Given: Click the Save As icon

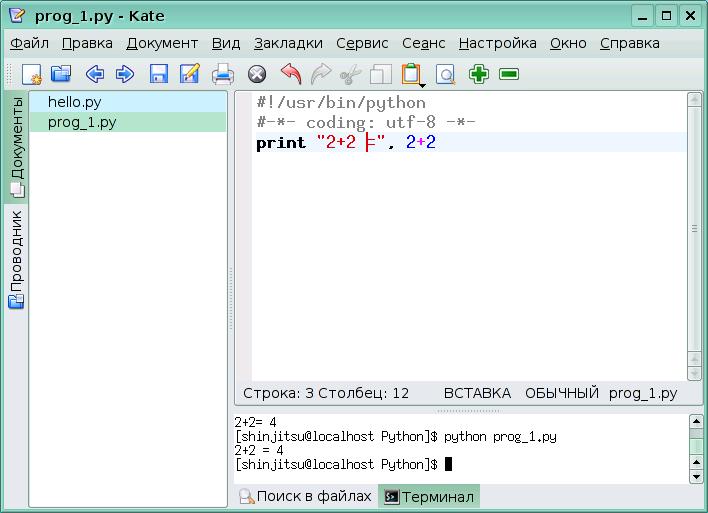Looking at the screenshot, I should click(x=189, y=74).
